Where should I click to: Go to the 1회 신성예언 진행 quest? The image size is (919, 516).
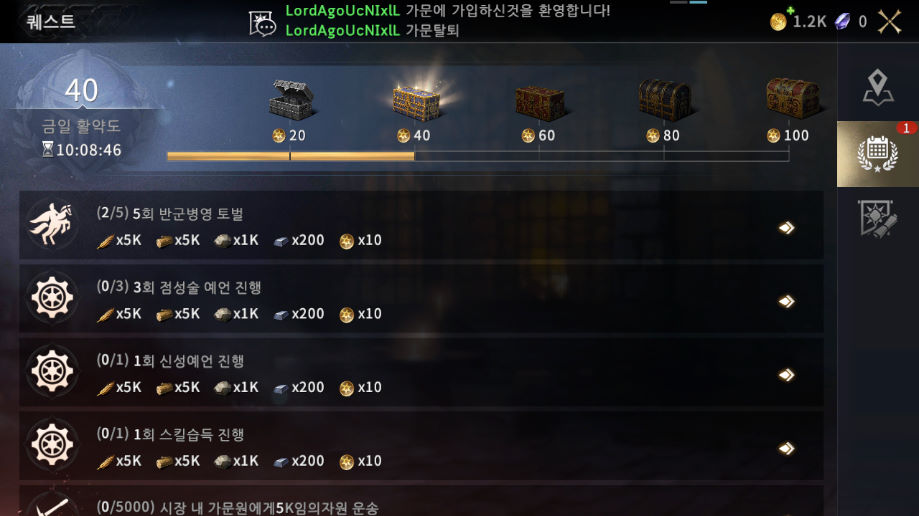(787, 375)
